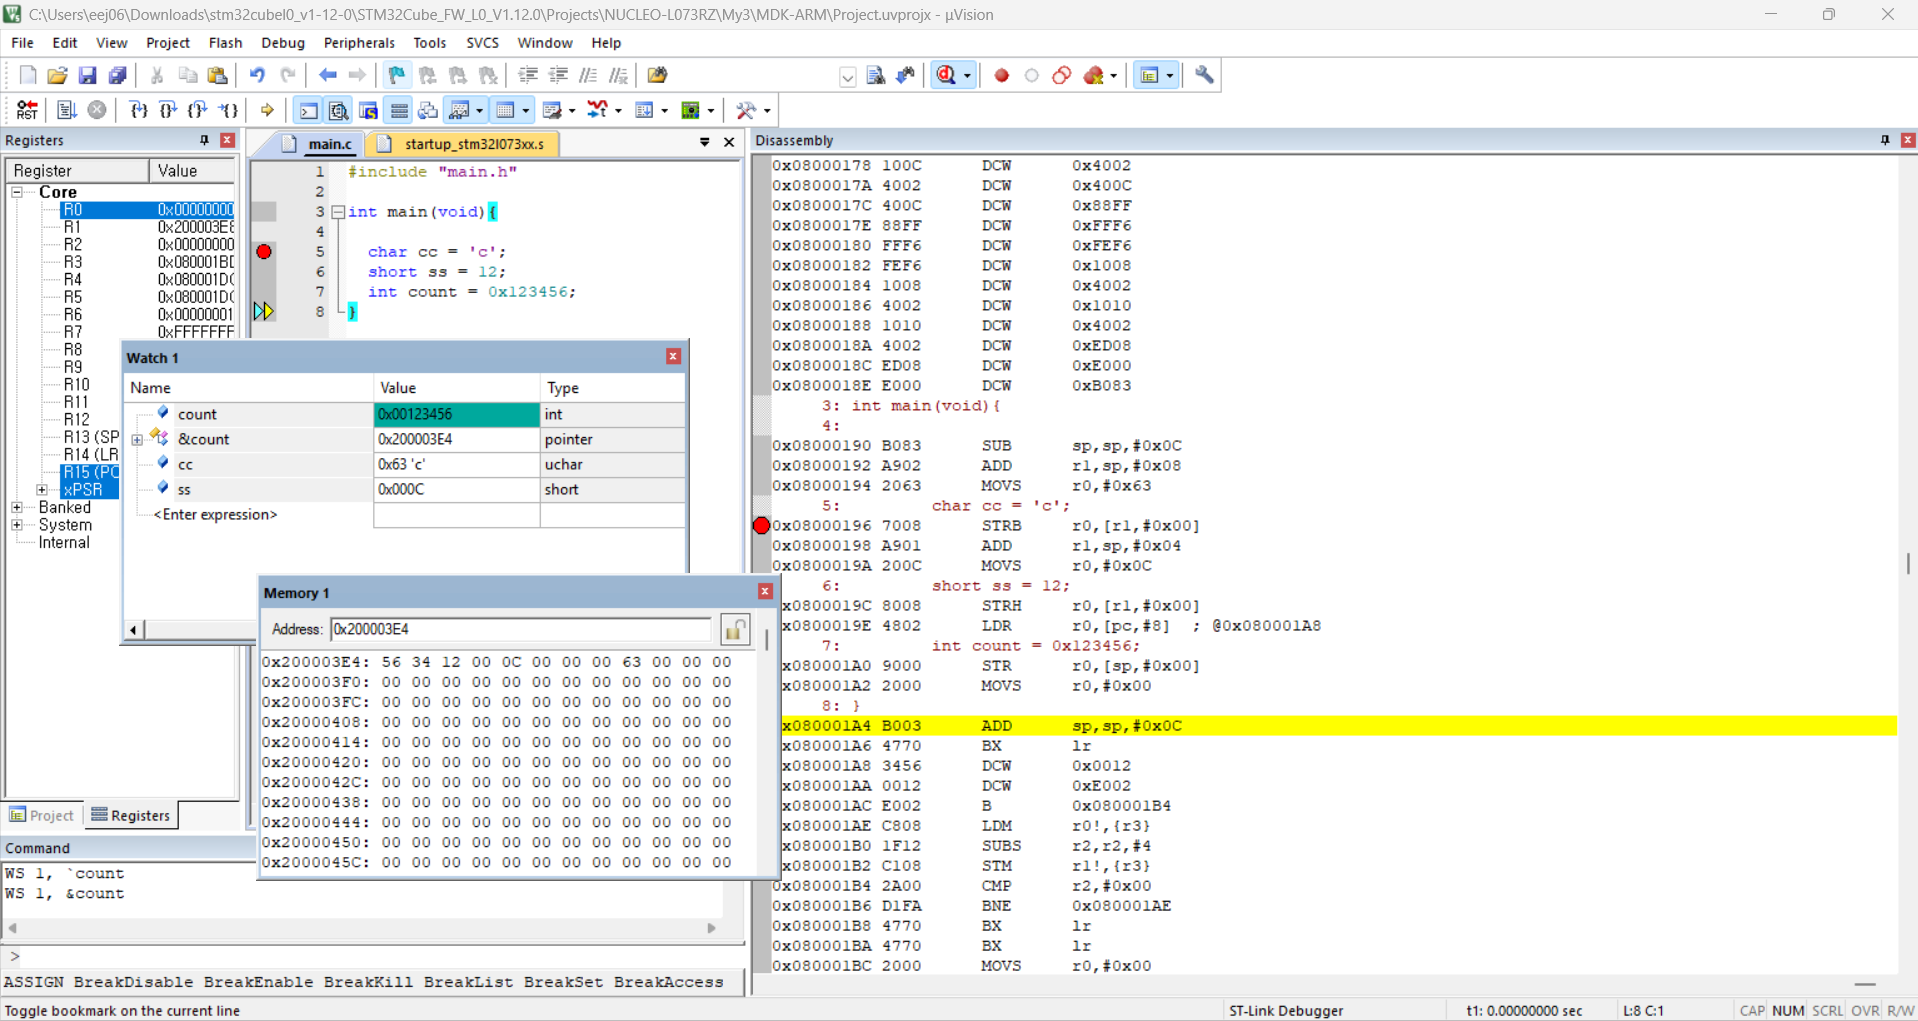
Task: Toggle the Registers Window button
Action: (399, 110)
